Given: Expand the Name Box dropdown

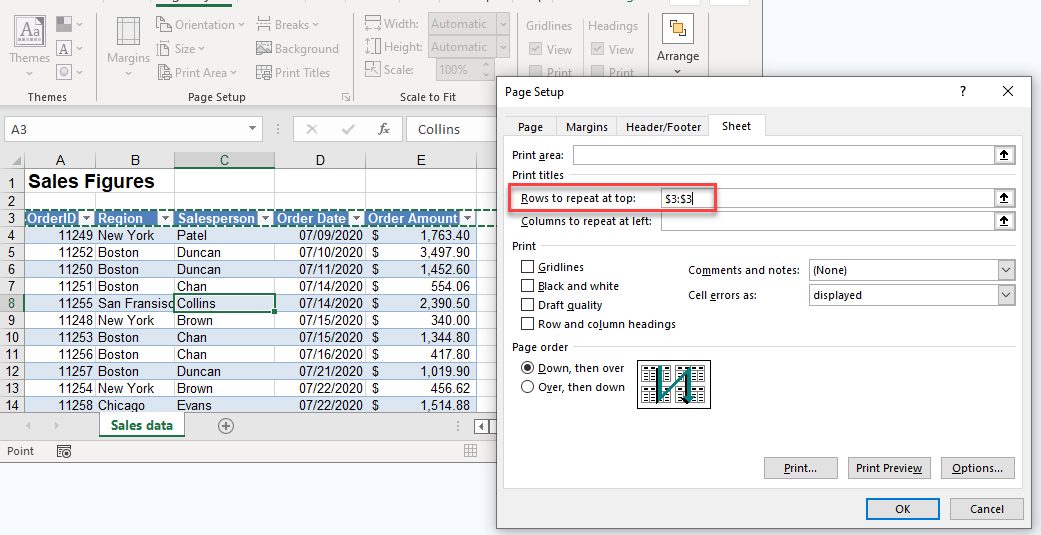Looking at the screenshot, I should tap(252, 129).
